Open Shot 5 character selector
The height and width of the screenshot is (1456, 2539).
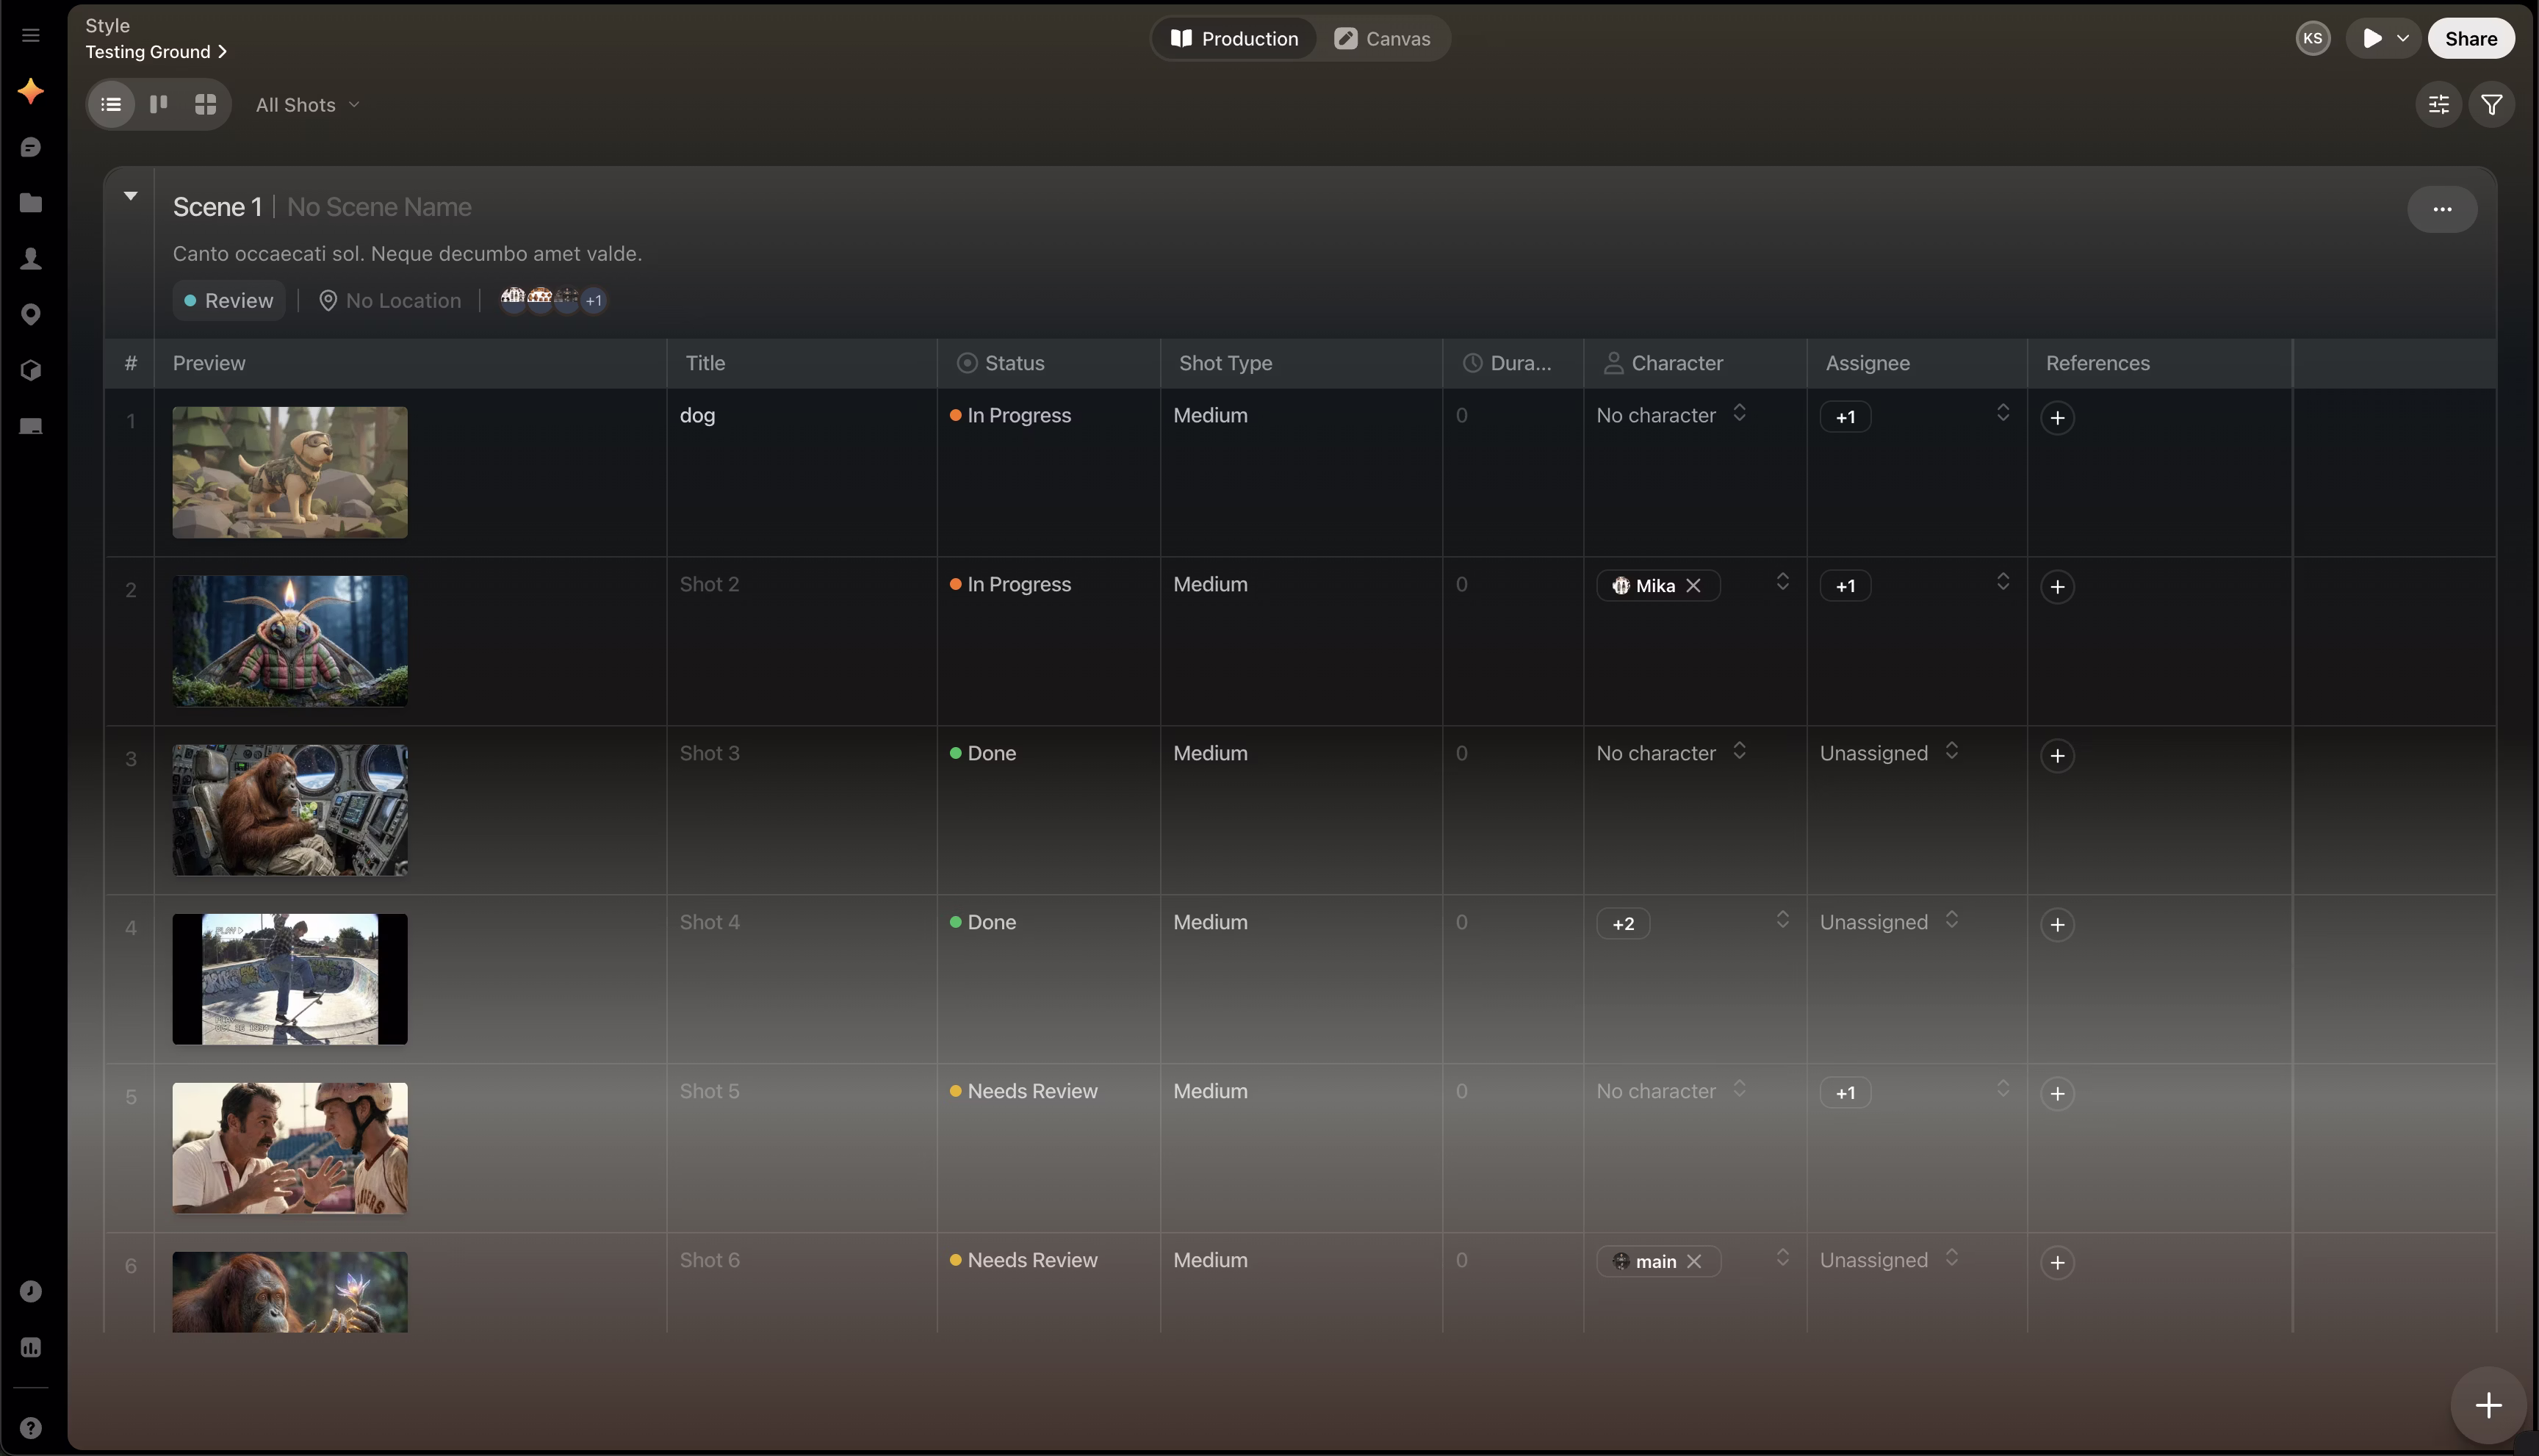[1671, 1091]
